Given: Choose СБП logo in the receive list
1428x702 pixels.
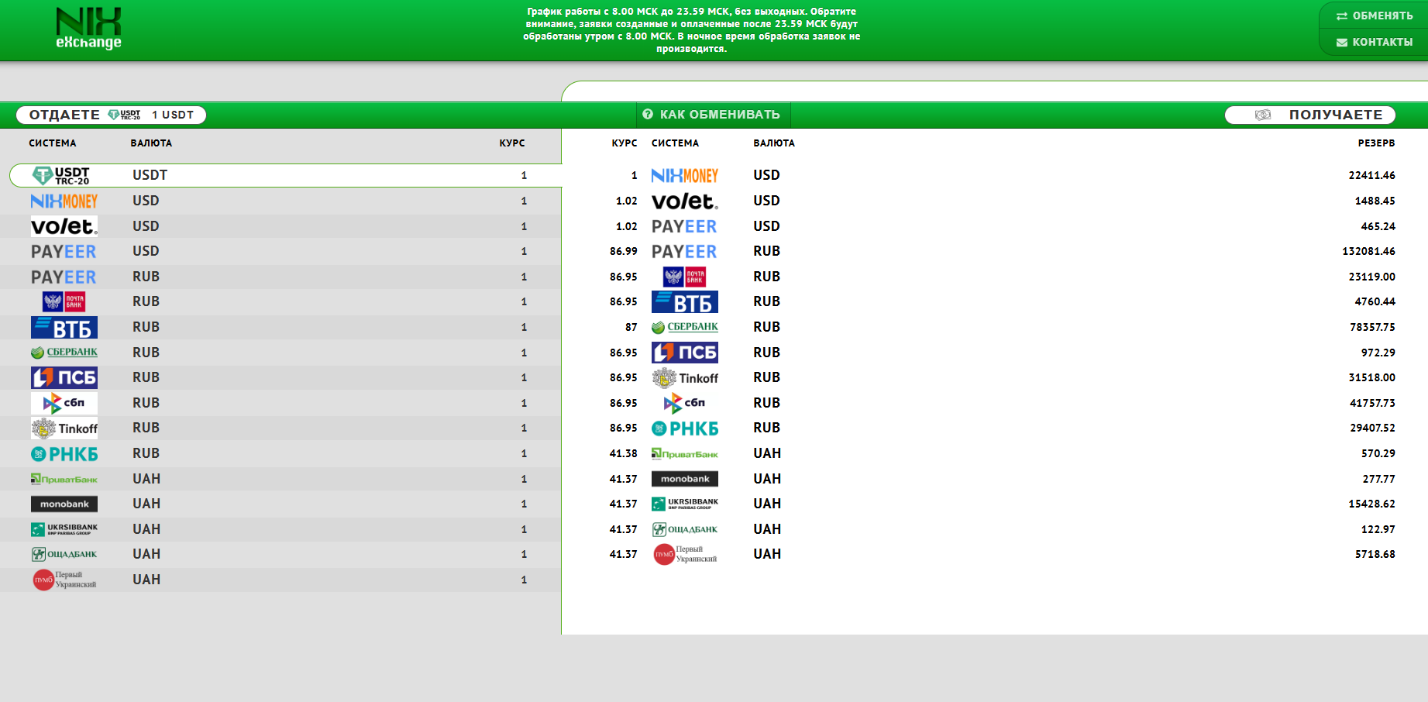Looking at the screenshot, I should click(685, 403).
